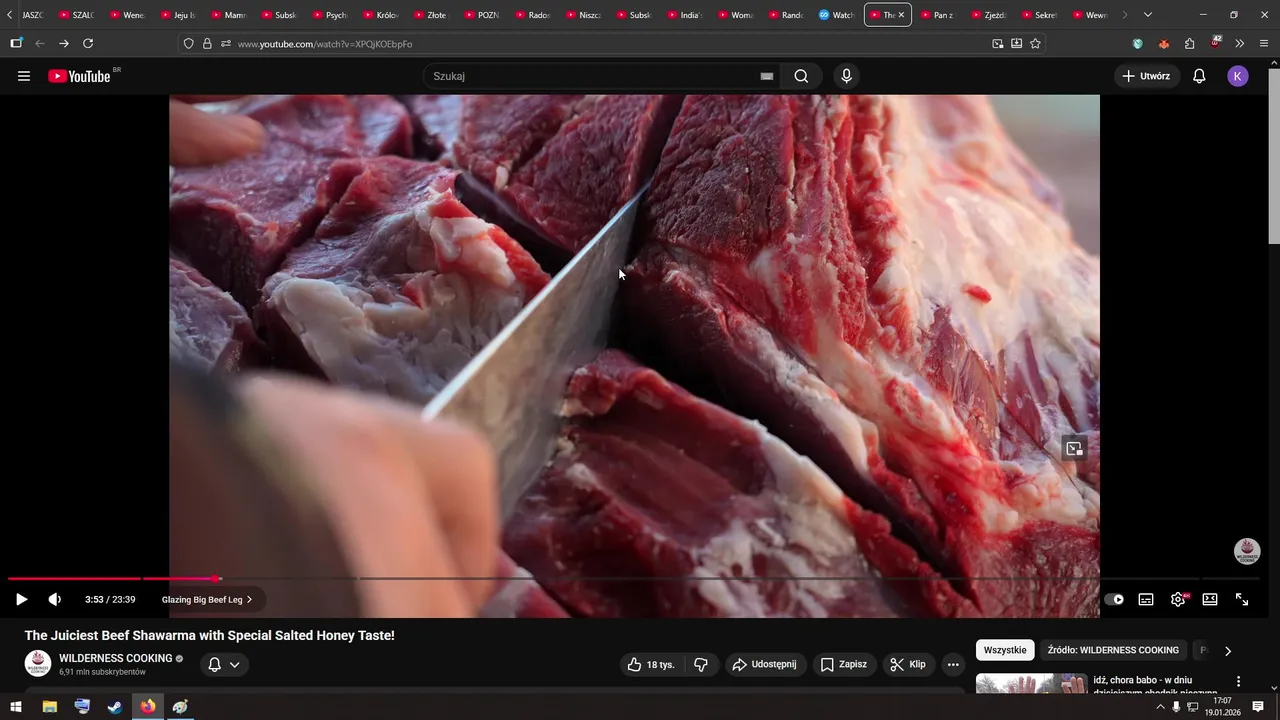The height and width of the screenshot is (720, 1280).
Task: Like the video (18 tys.)
Action: (x=650, y=664)
